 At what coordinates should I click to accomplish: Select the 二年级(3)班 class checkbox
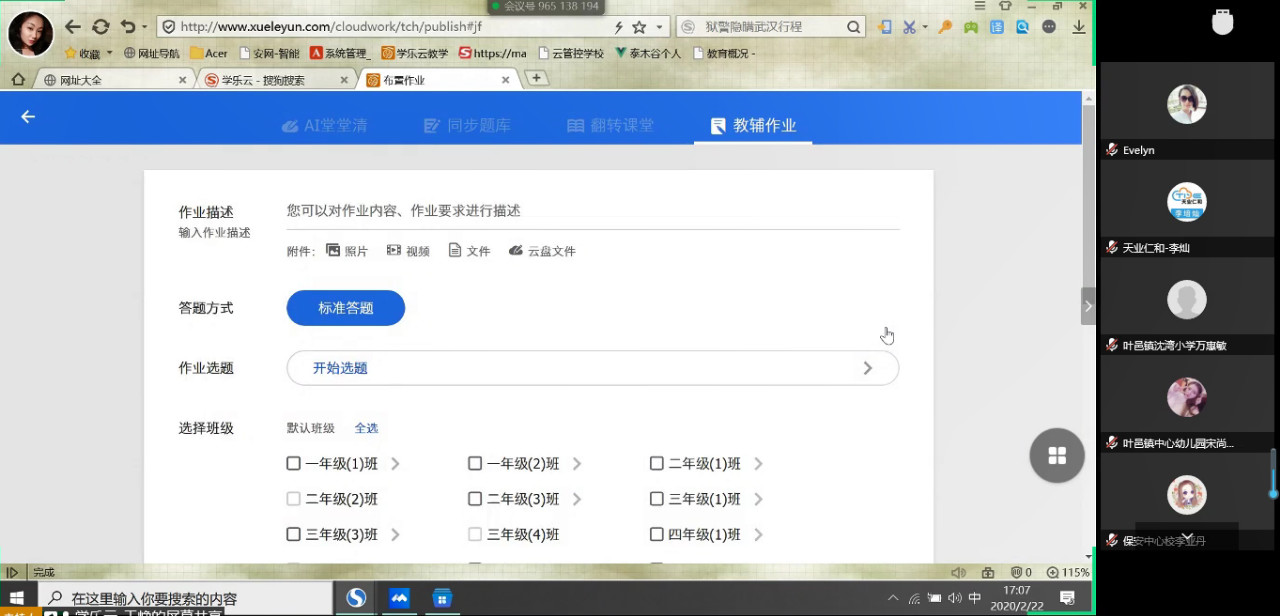click(x=475, y=499)
